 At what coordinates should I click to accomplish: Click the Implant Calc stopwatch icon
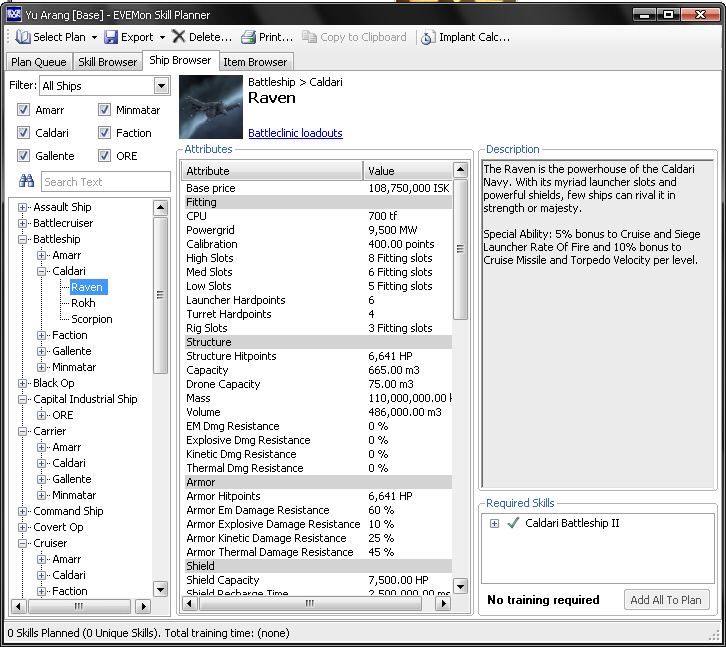tap(427, 38)
